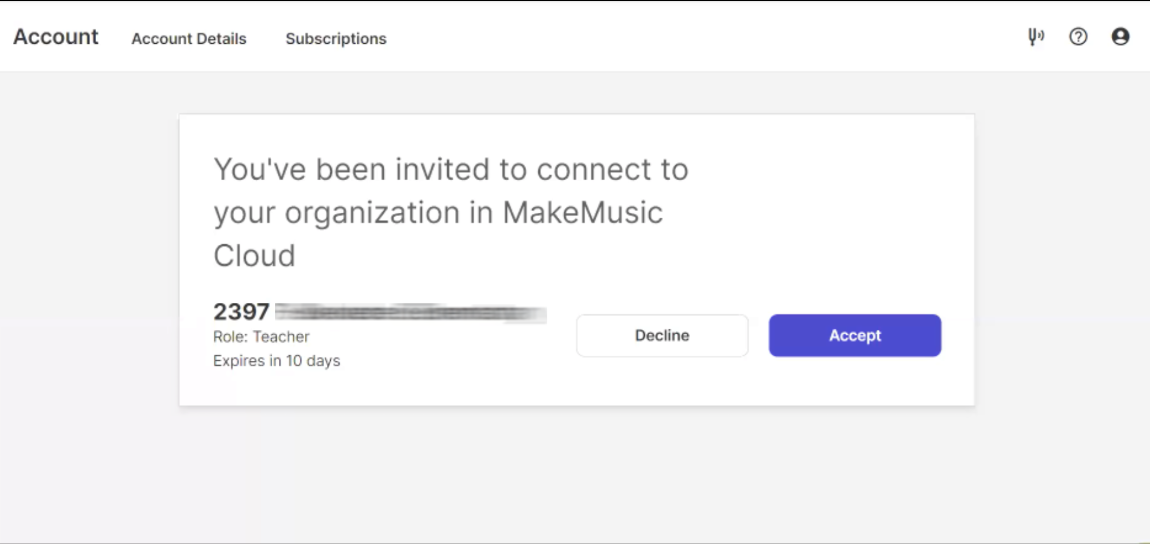The height and width of the screenshot is (544, 1150).
Task: Click the help question mark icon
Action: click(1078, 37)
